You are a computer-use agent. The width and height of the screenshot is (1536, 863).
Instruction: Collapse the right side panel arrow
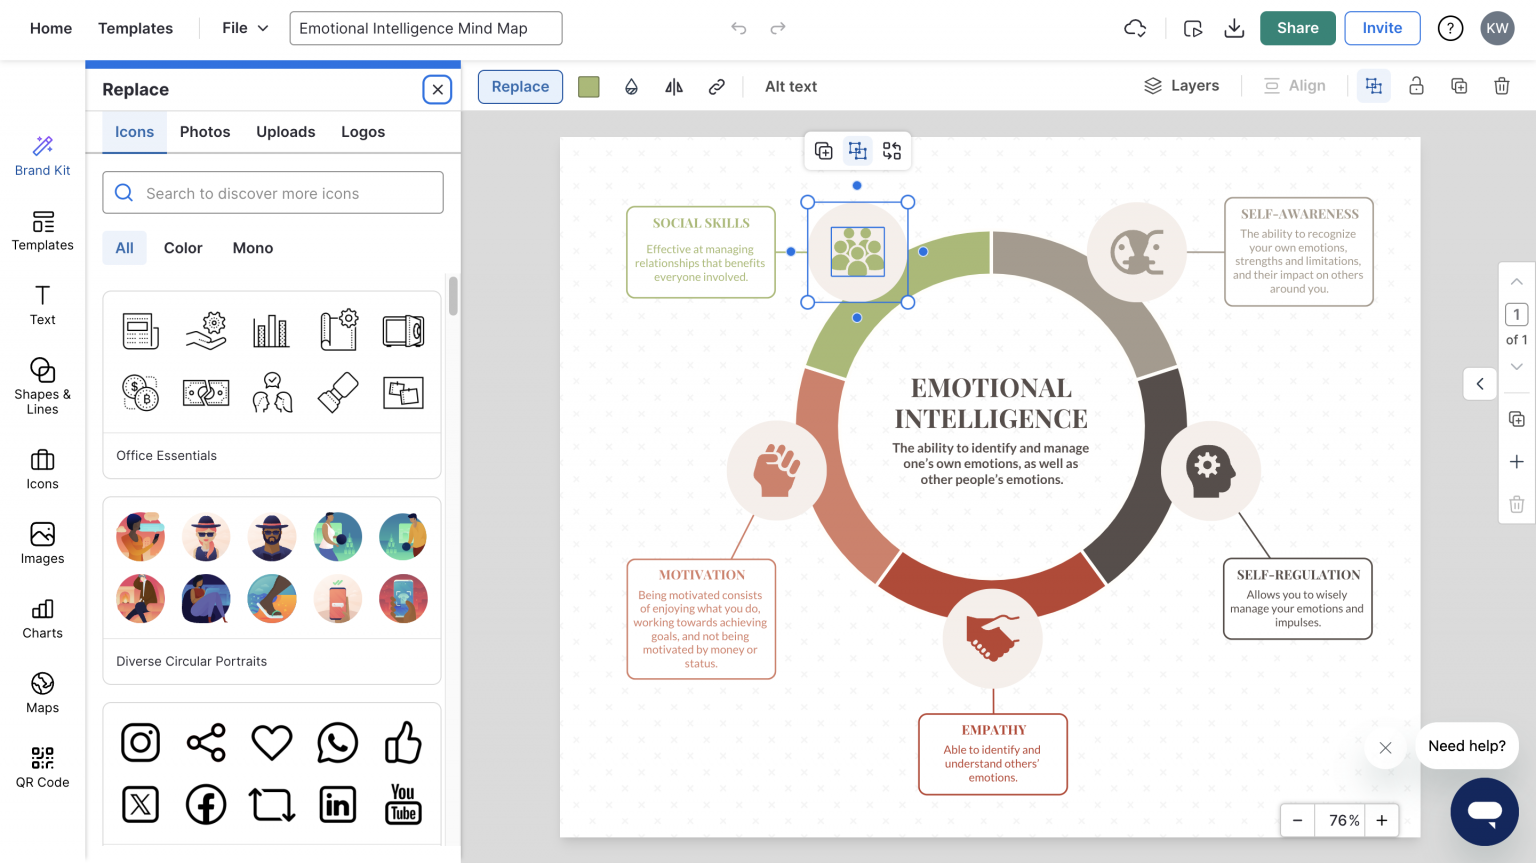1480,383
